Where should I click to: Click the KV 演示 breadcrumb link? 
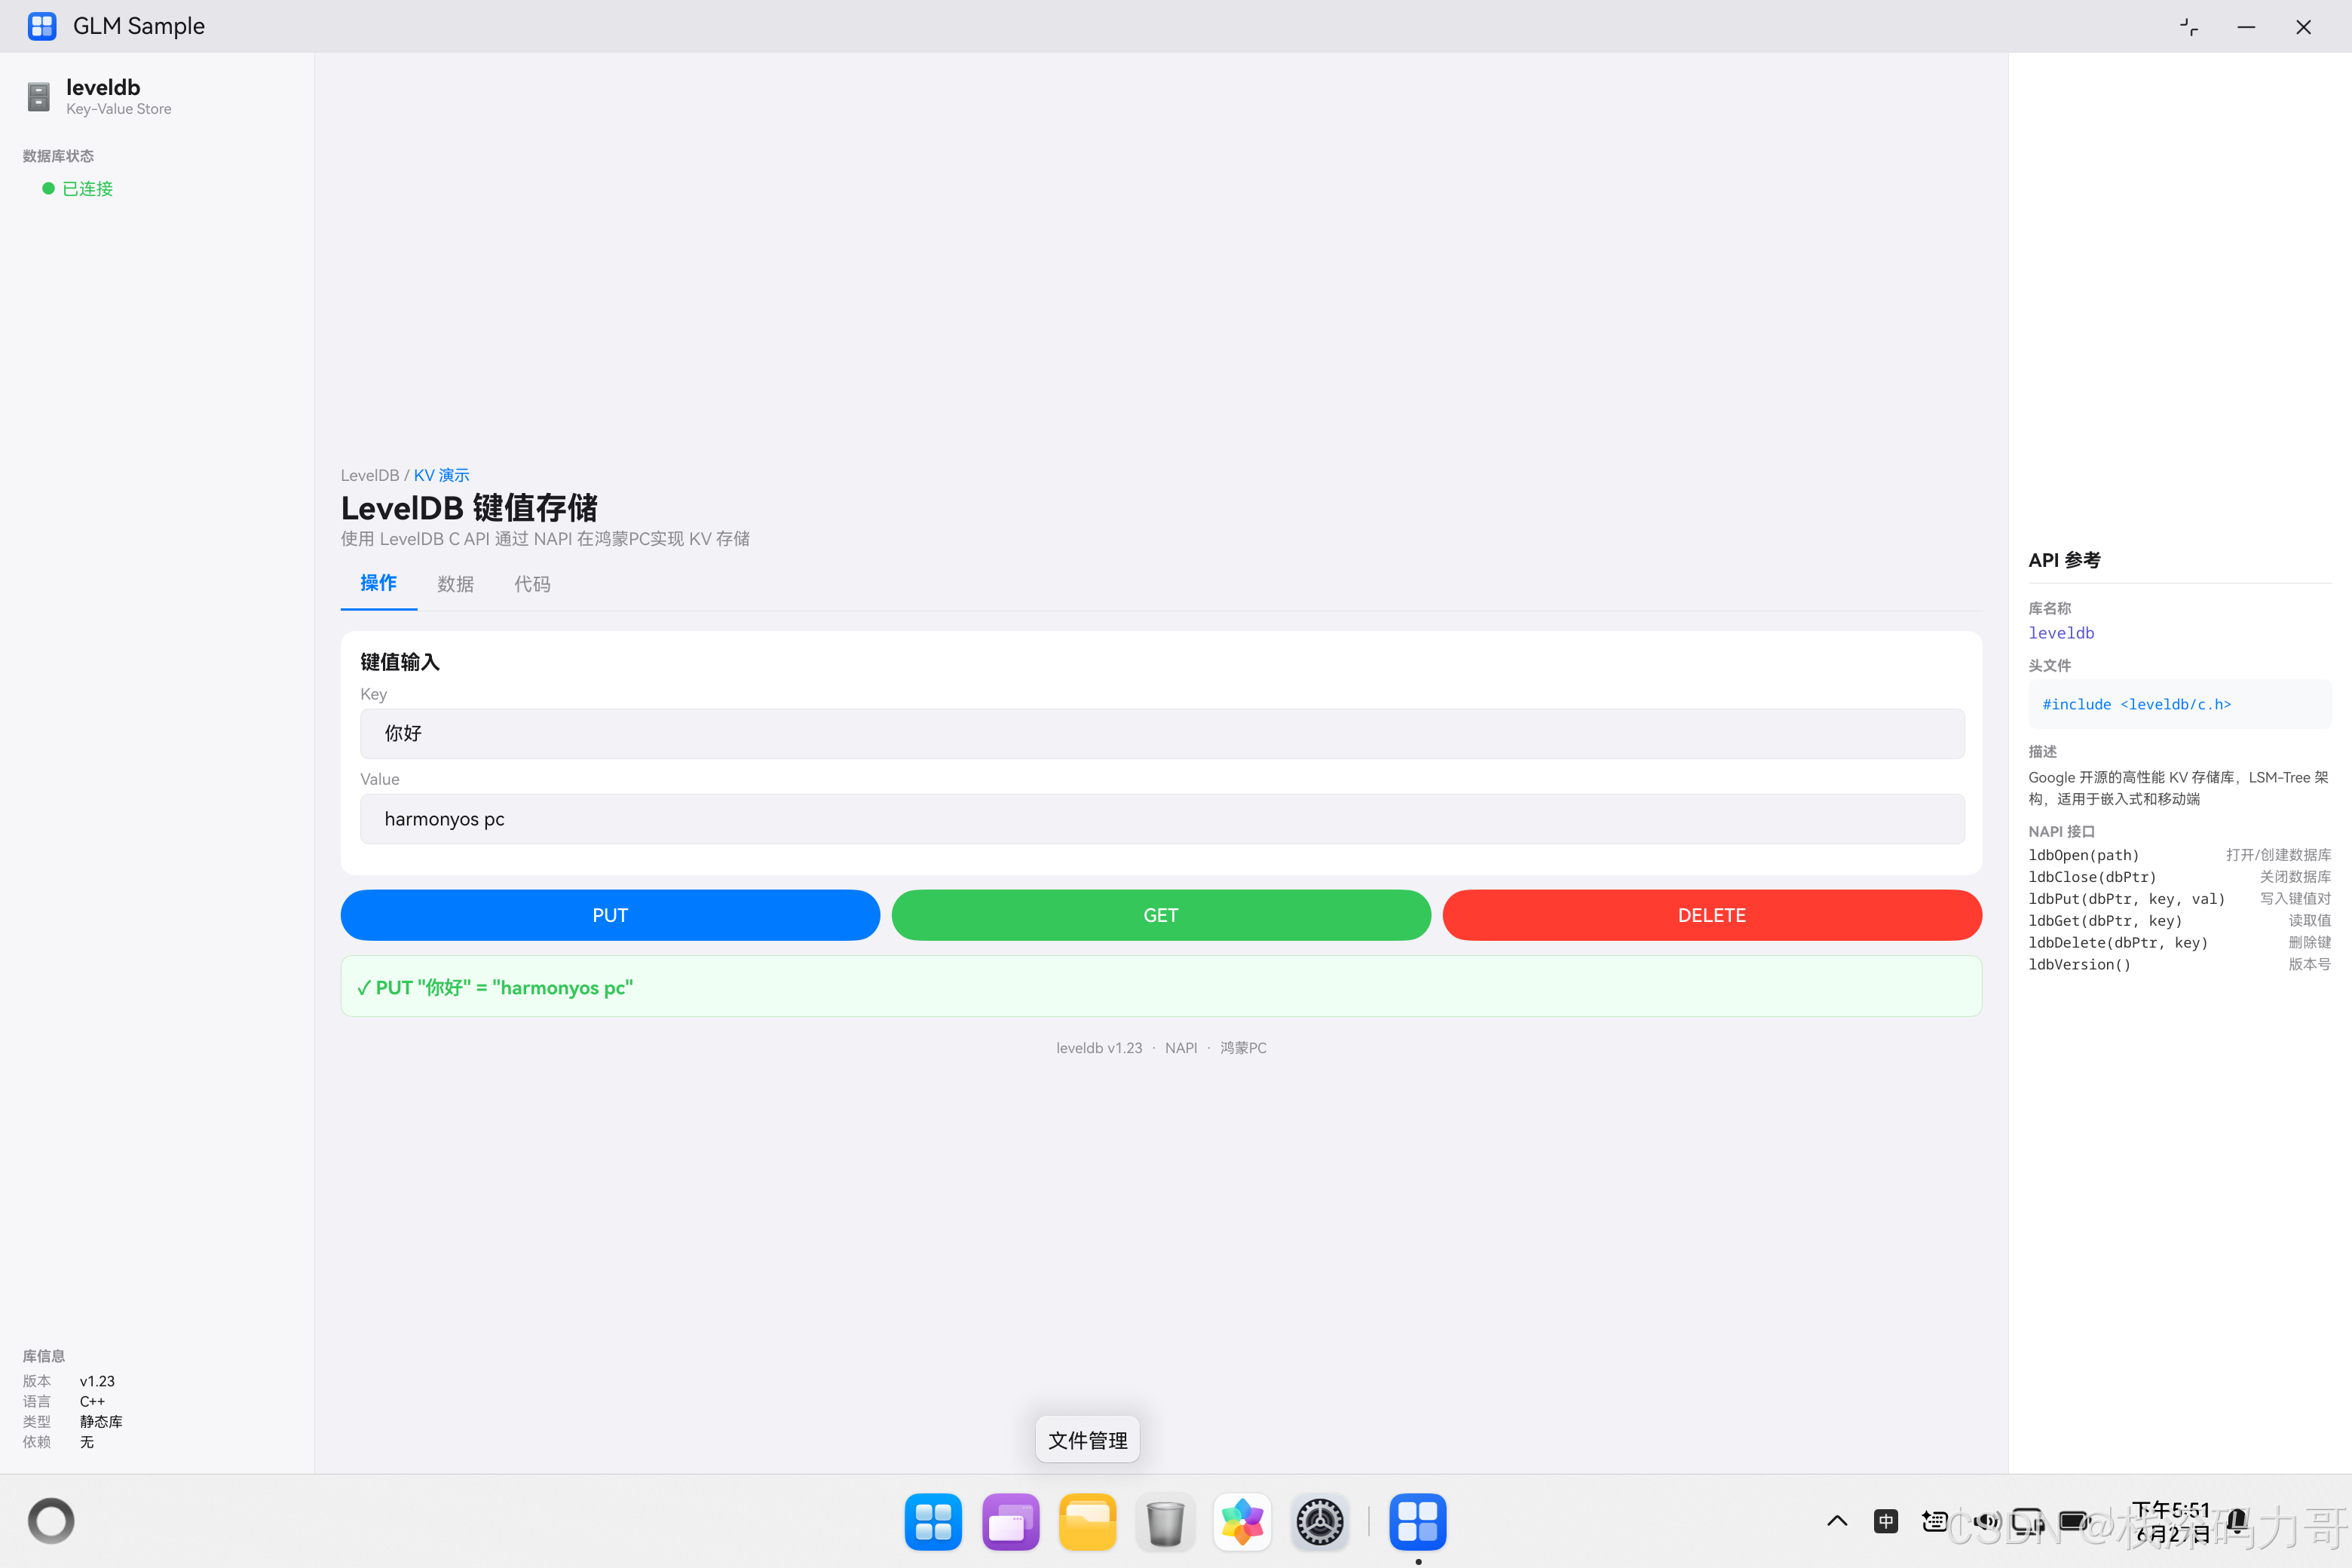pos(441,475)
